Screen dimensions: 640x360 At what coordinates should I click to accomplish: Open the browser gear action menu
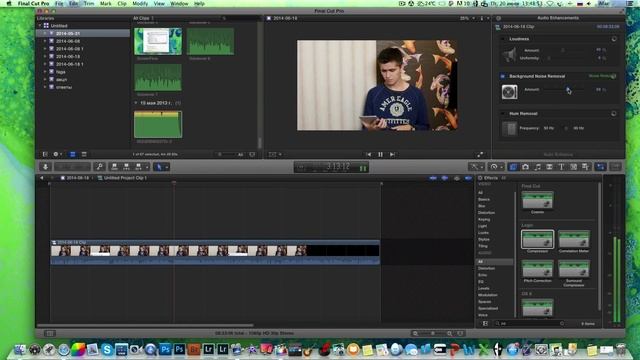(x=57, y=154)
